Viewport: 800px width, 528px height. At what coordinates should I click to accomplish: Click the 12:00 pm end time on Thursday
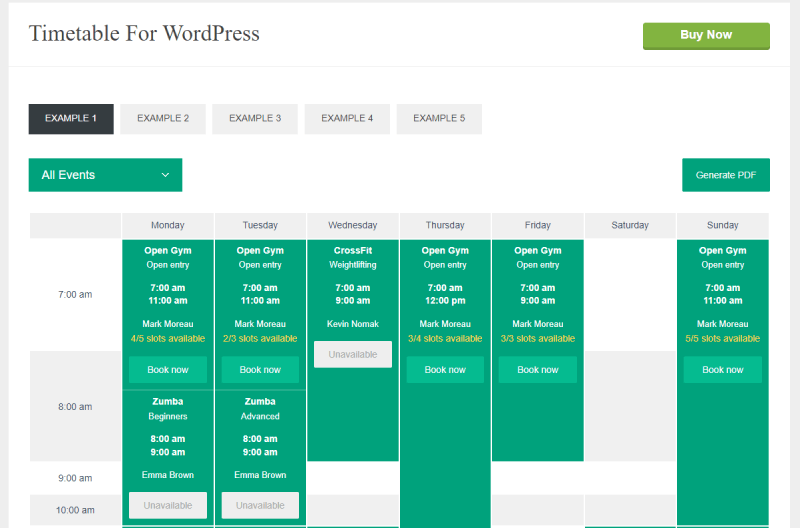click(x=445, y=300)
